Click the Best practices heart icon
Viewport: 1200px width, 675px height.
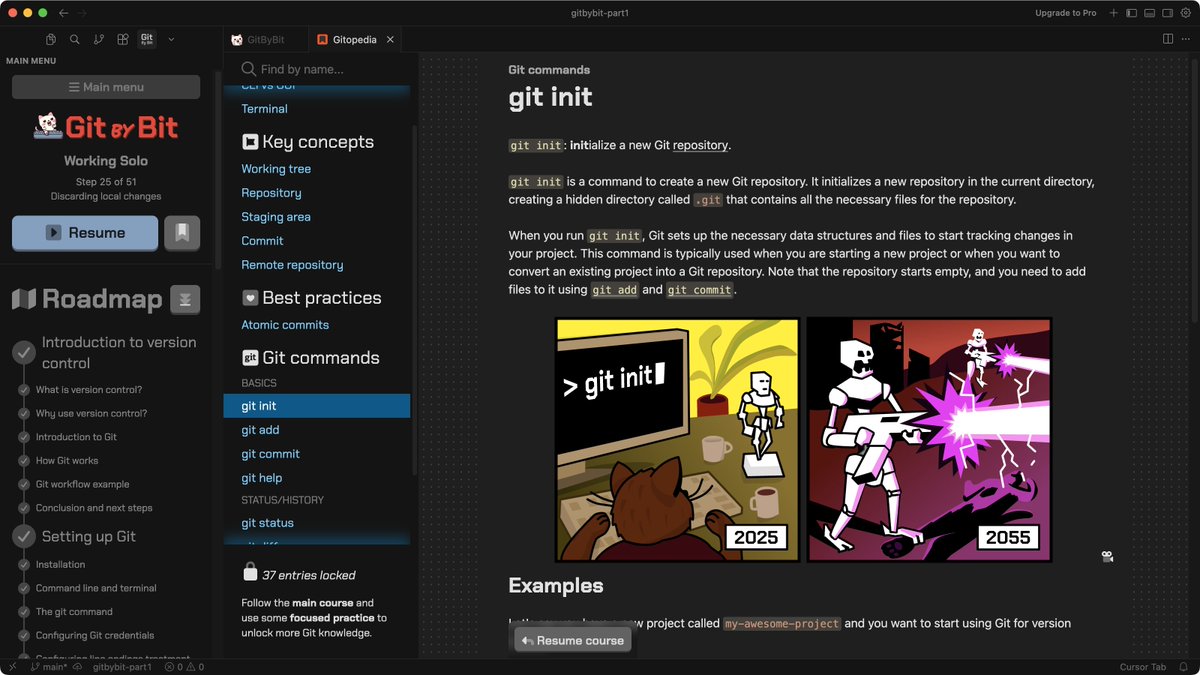tap(250, 298)
